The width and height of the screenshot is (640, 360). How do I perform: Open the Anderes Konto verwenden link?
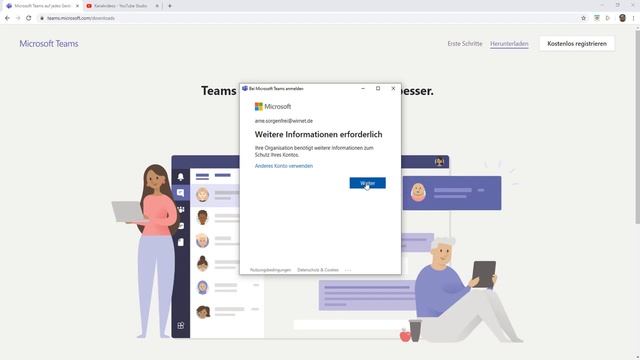[284, 166]
